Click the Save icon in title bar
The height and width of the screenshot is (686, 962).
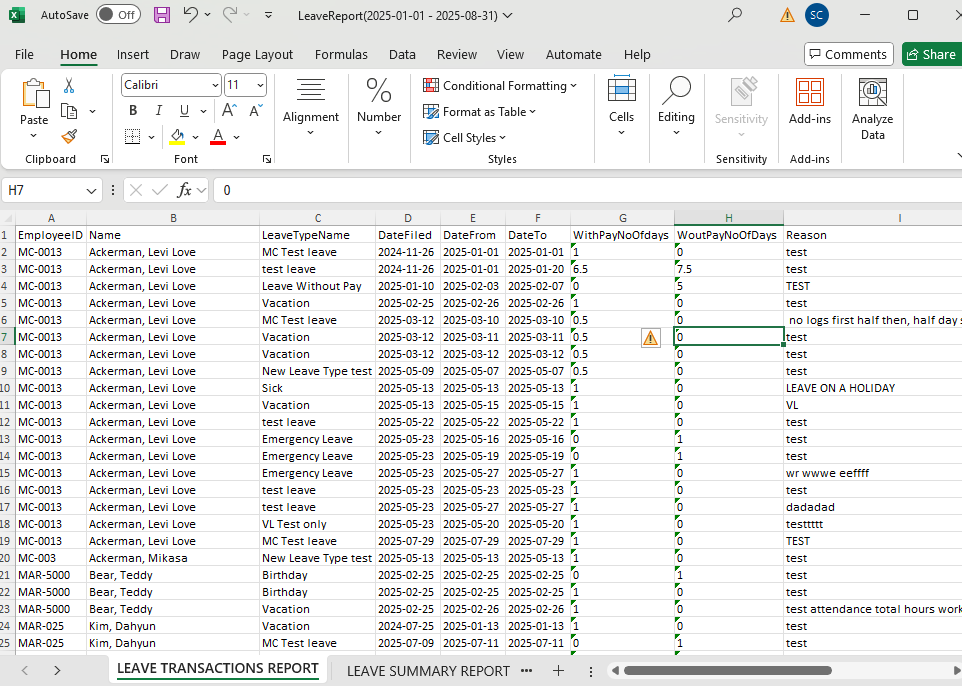tap(162, 15)
